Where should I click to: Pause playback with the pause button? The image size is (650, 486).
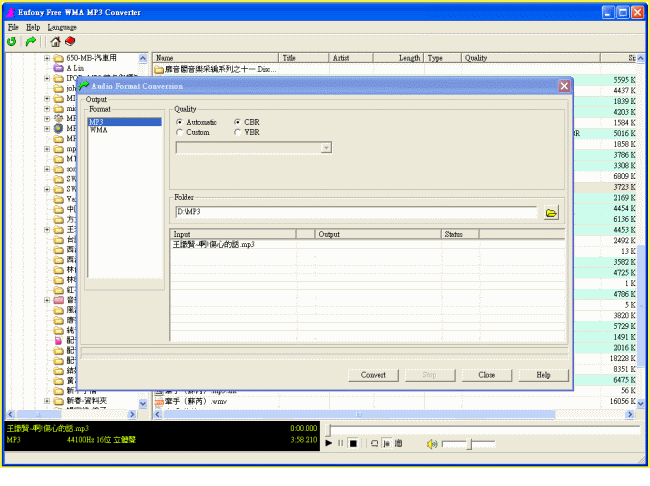(340, 443)
